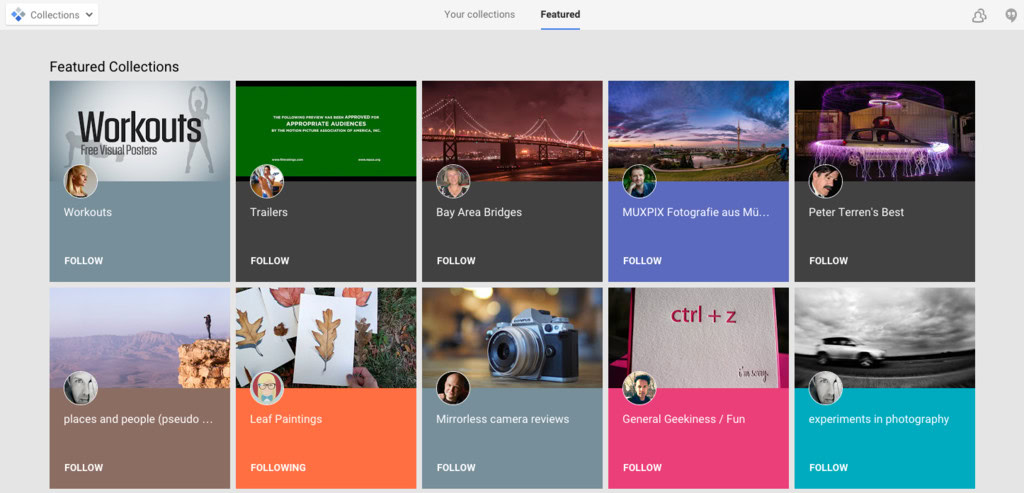Select the Featured tab
Image resolution: width=1024 pixels, height=493 pixels.
pyautogui.click(x=560, y=14)
